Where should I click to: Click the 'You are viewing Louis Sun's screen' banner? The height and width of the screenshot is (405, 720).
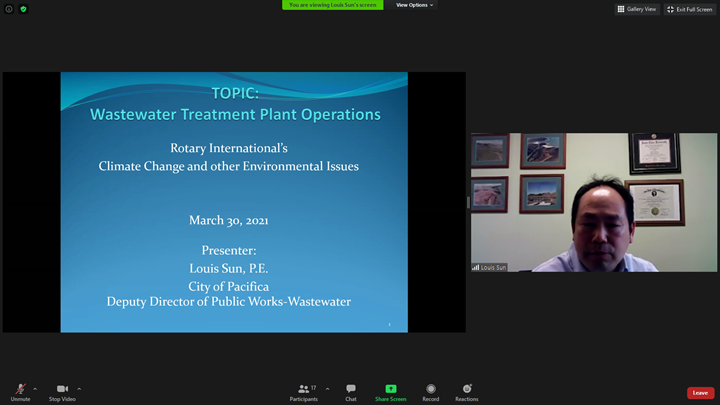click(x=332, y=5)
